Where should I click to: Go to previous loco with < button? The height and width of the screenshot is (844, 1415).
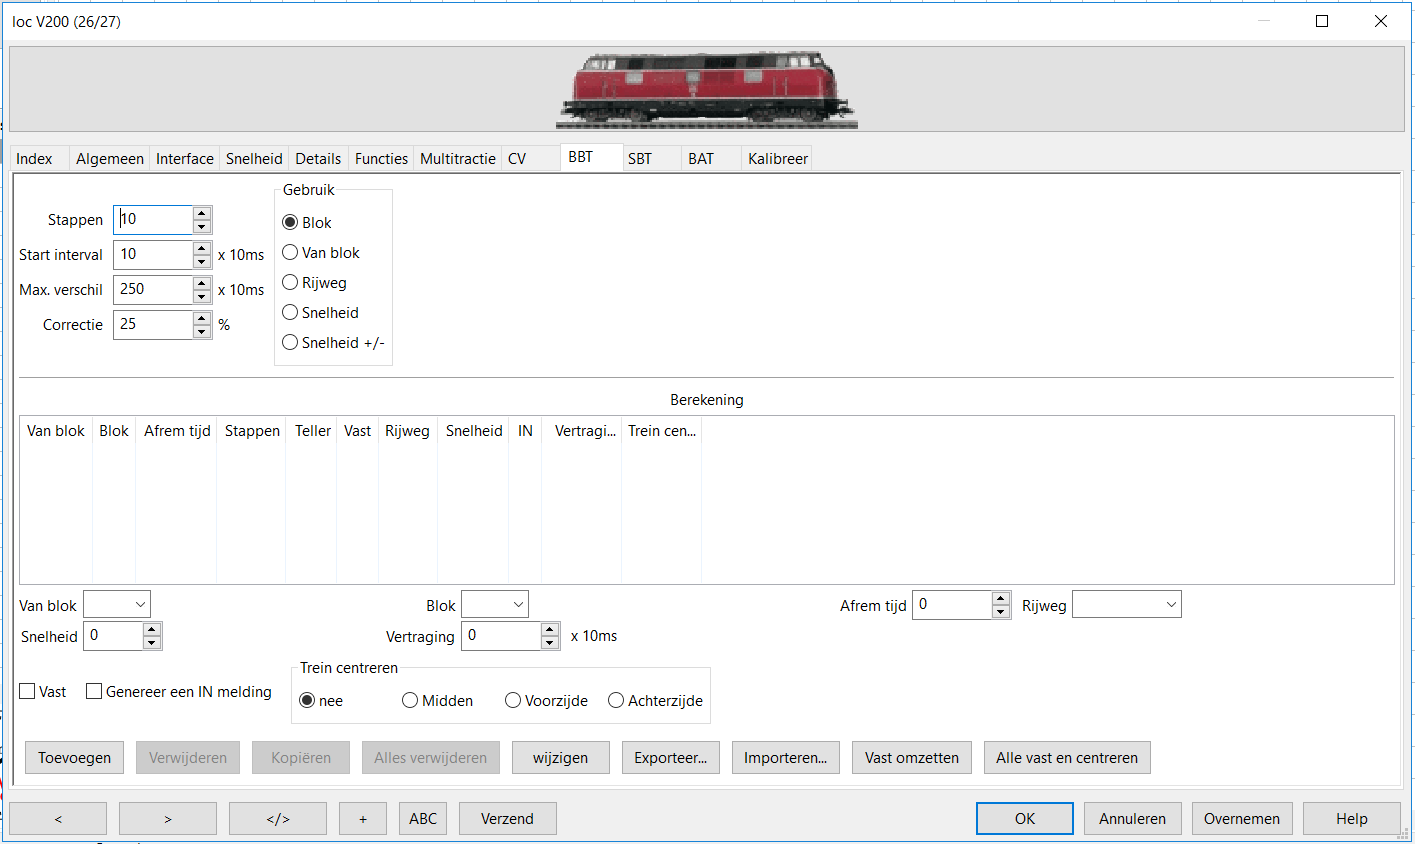coord(58,819)
